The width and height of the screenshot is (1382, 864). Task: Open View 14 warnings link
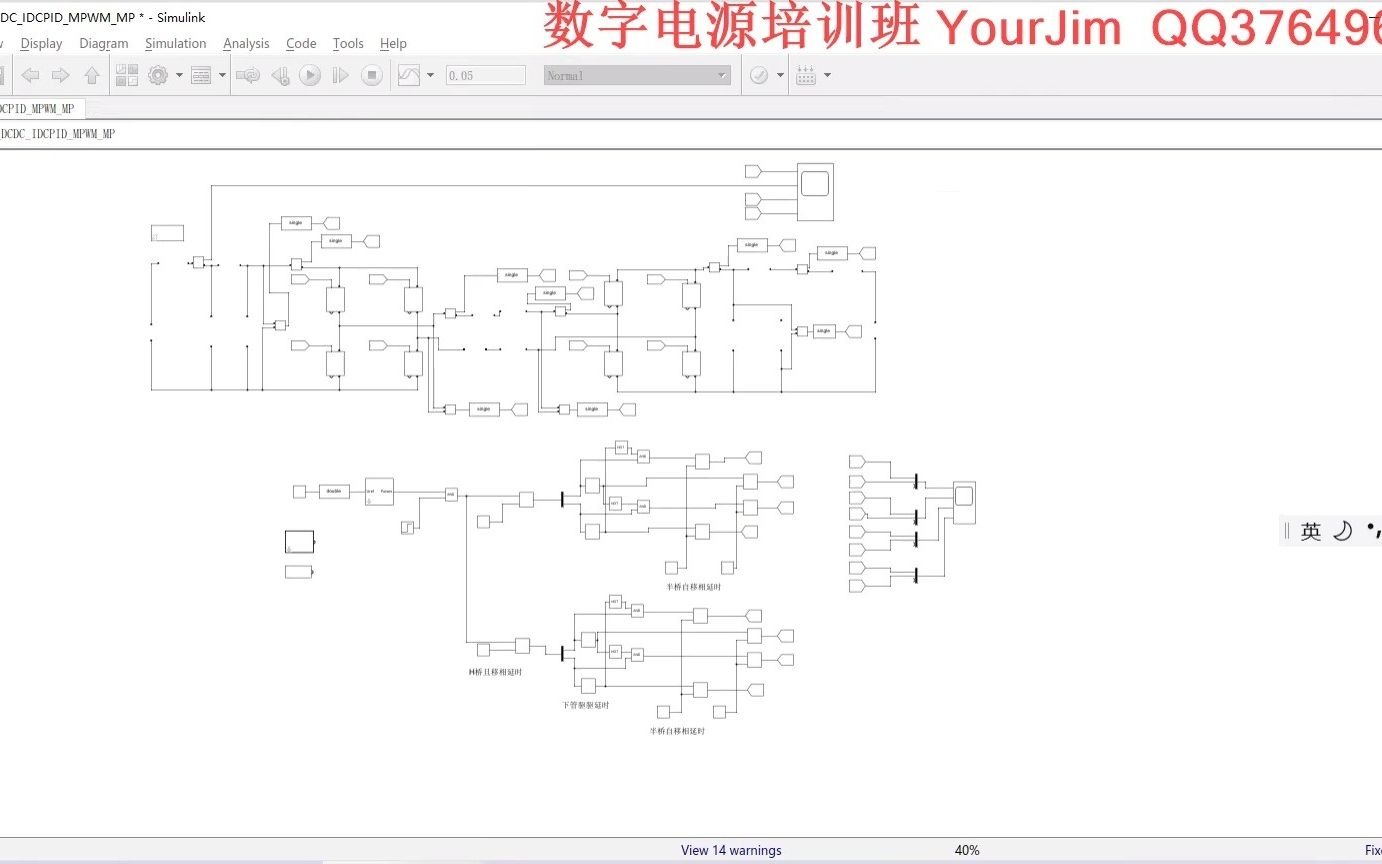pos(730,849)
